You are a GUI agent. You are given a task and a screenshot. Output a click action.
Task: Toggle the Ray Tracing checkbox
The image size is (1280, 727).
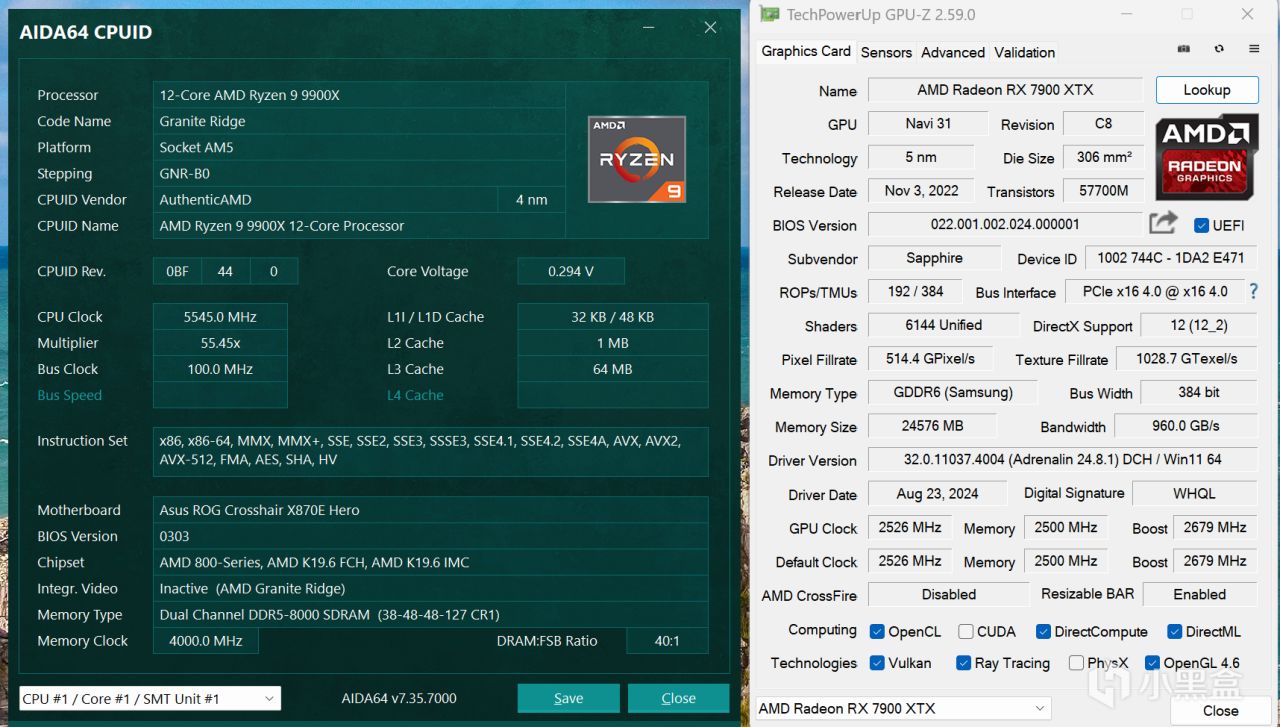pos(963,663)
